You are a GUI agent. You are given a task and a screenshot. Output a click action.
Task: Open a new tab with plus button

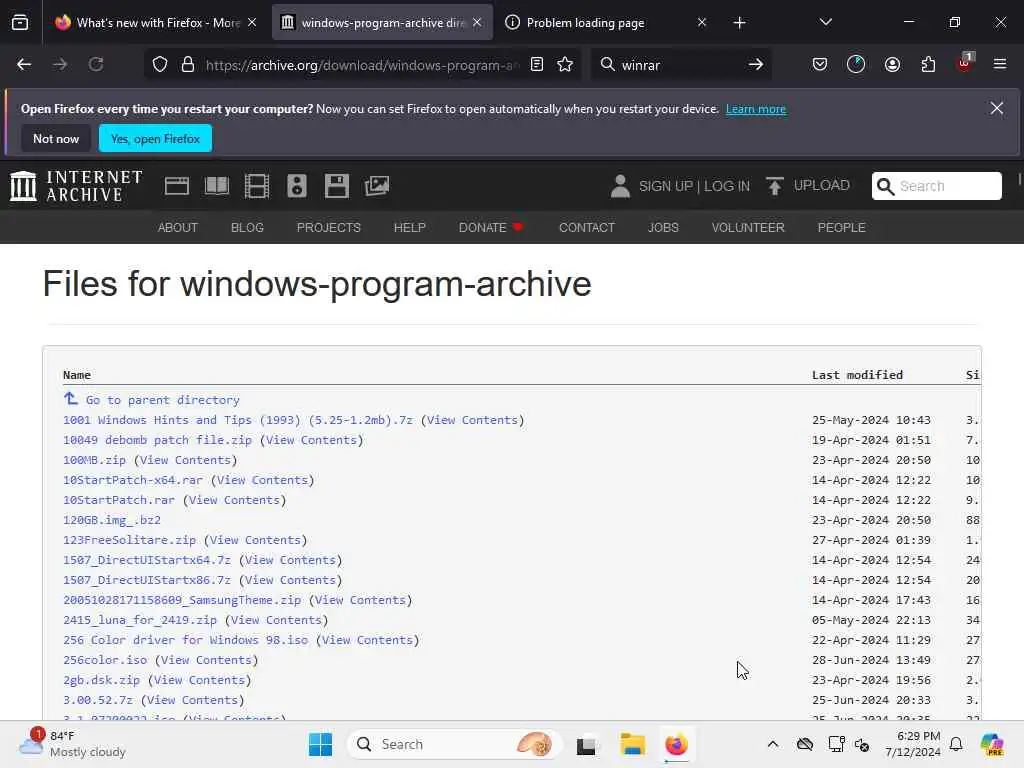click(x=739, y=23)
